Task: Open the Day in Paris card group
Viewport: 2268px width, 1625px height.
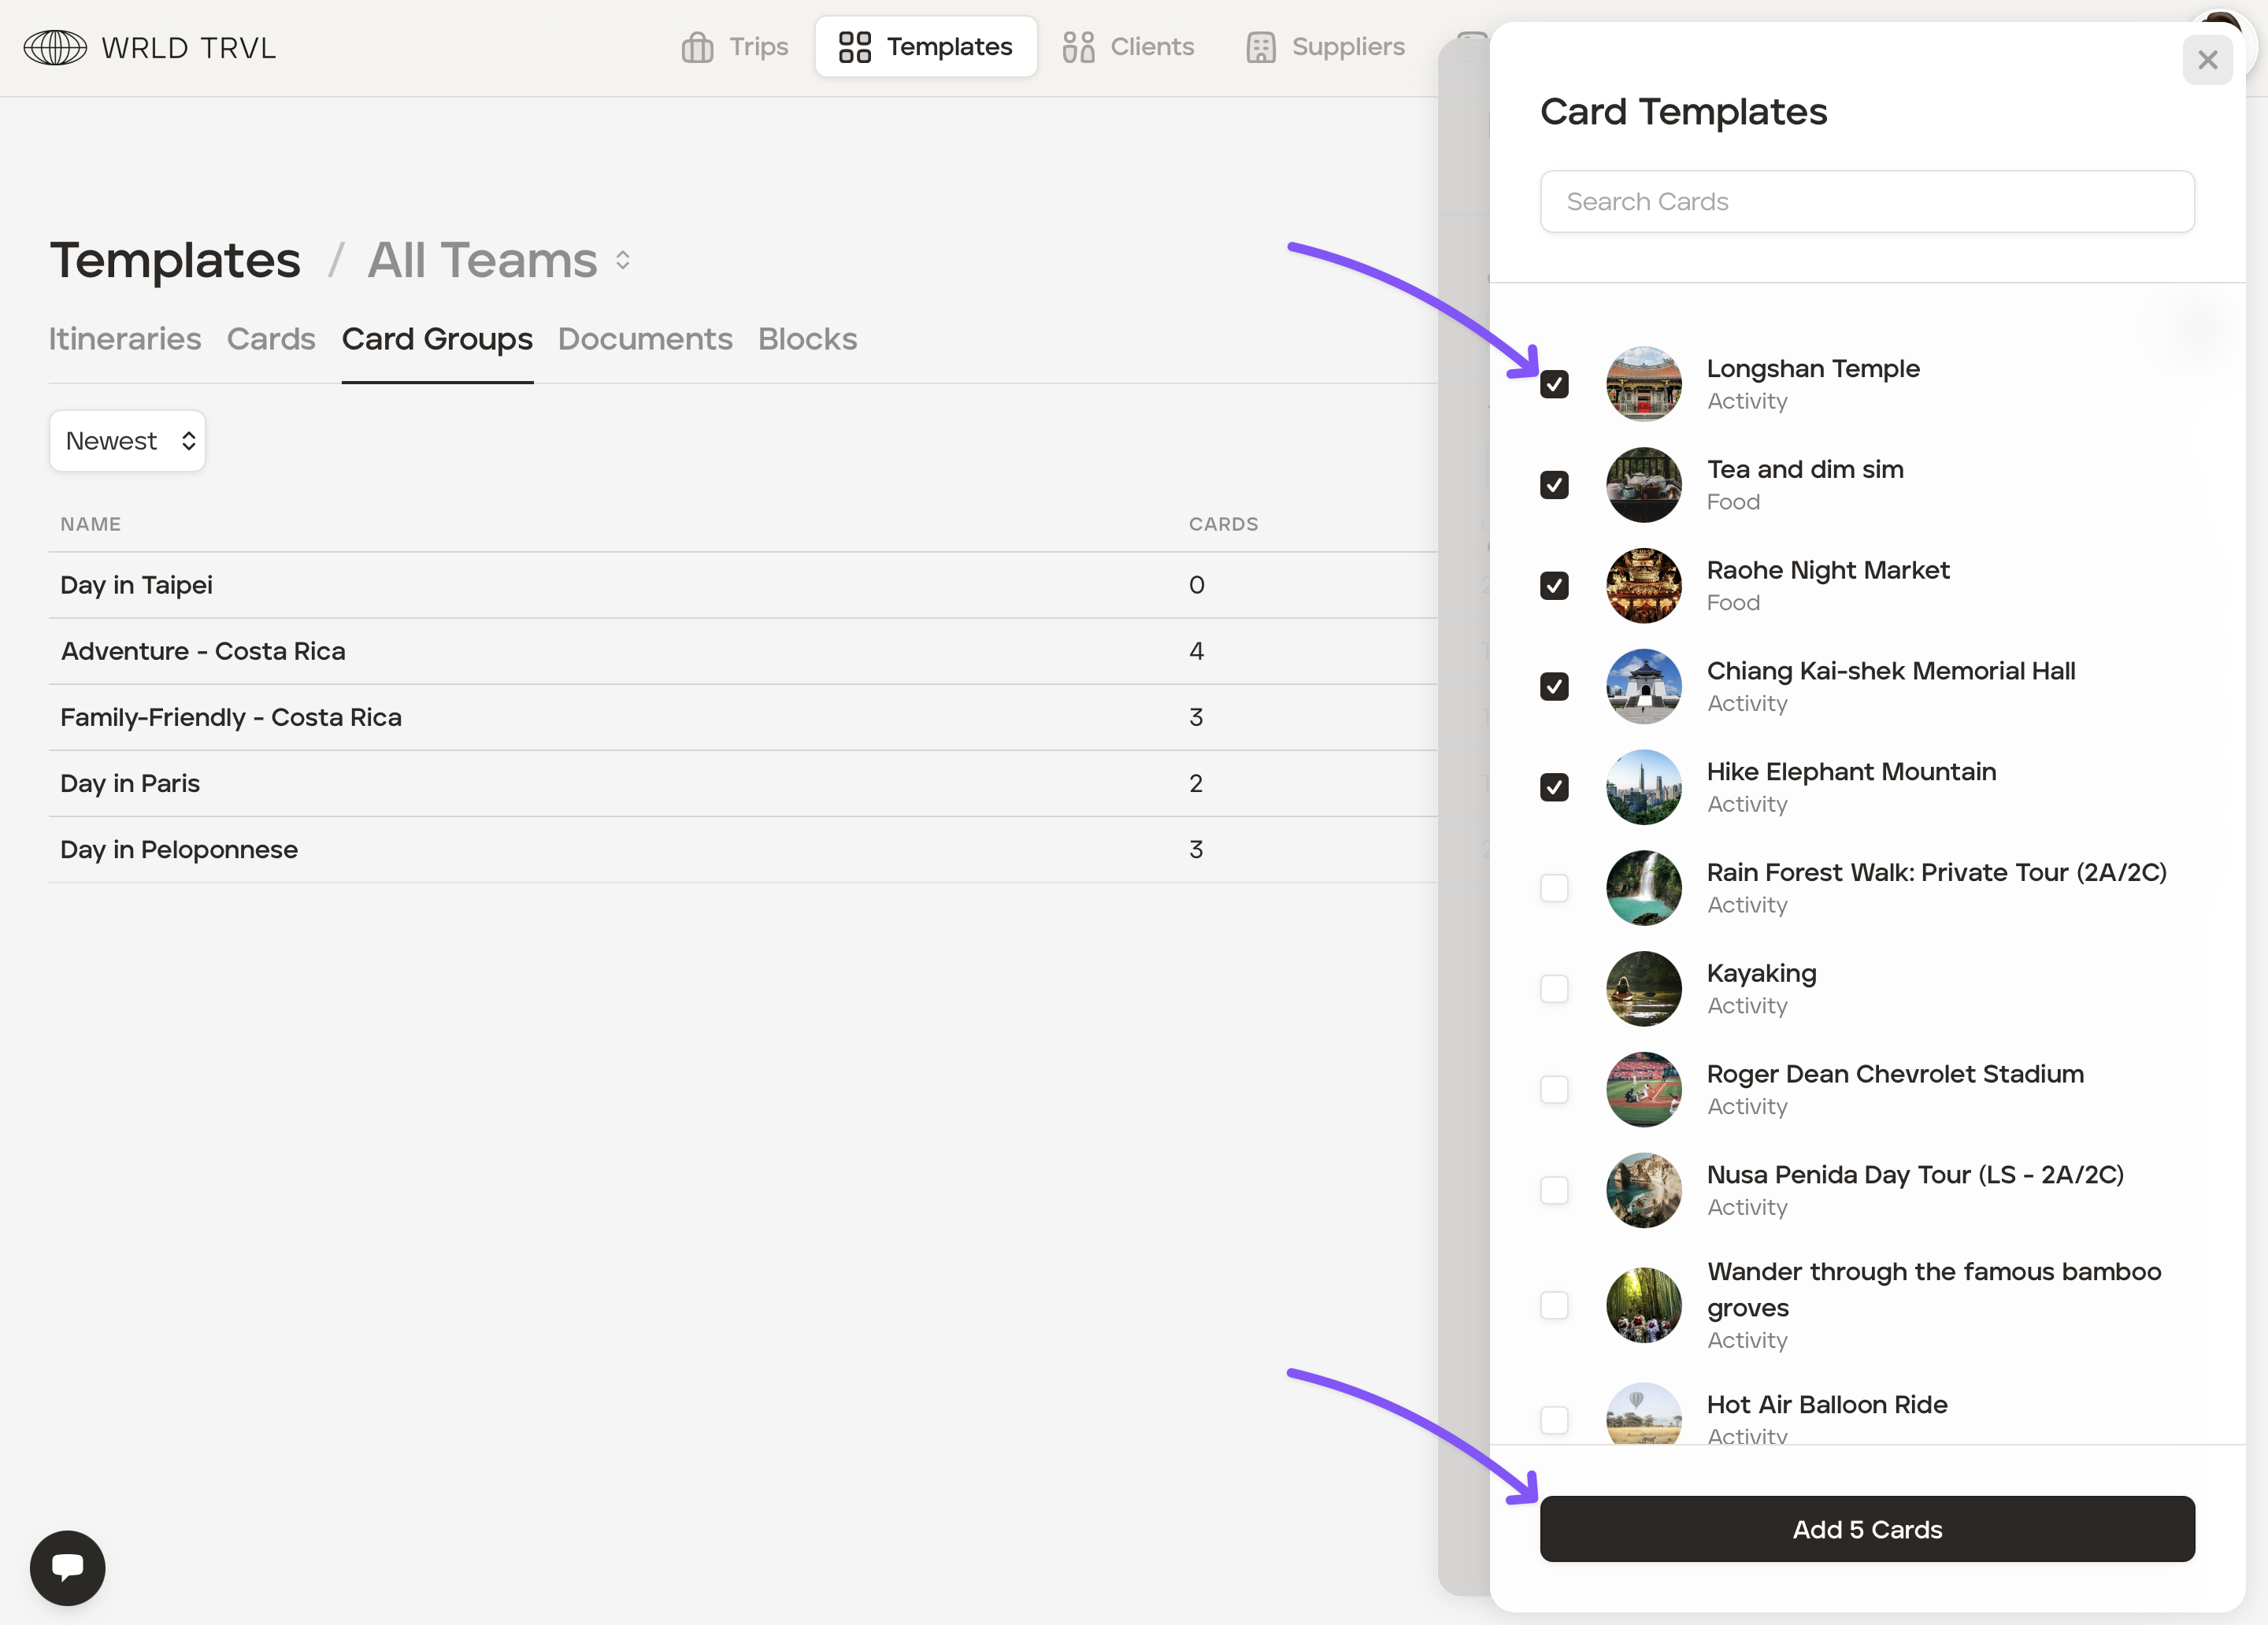Action: (130, 783)
